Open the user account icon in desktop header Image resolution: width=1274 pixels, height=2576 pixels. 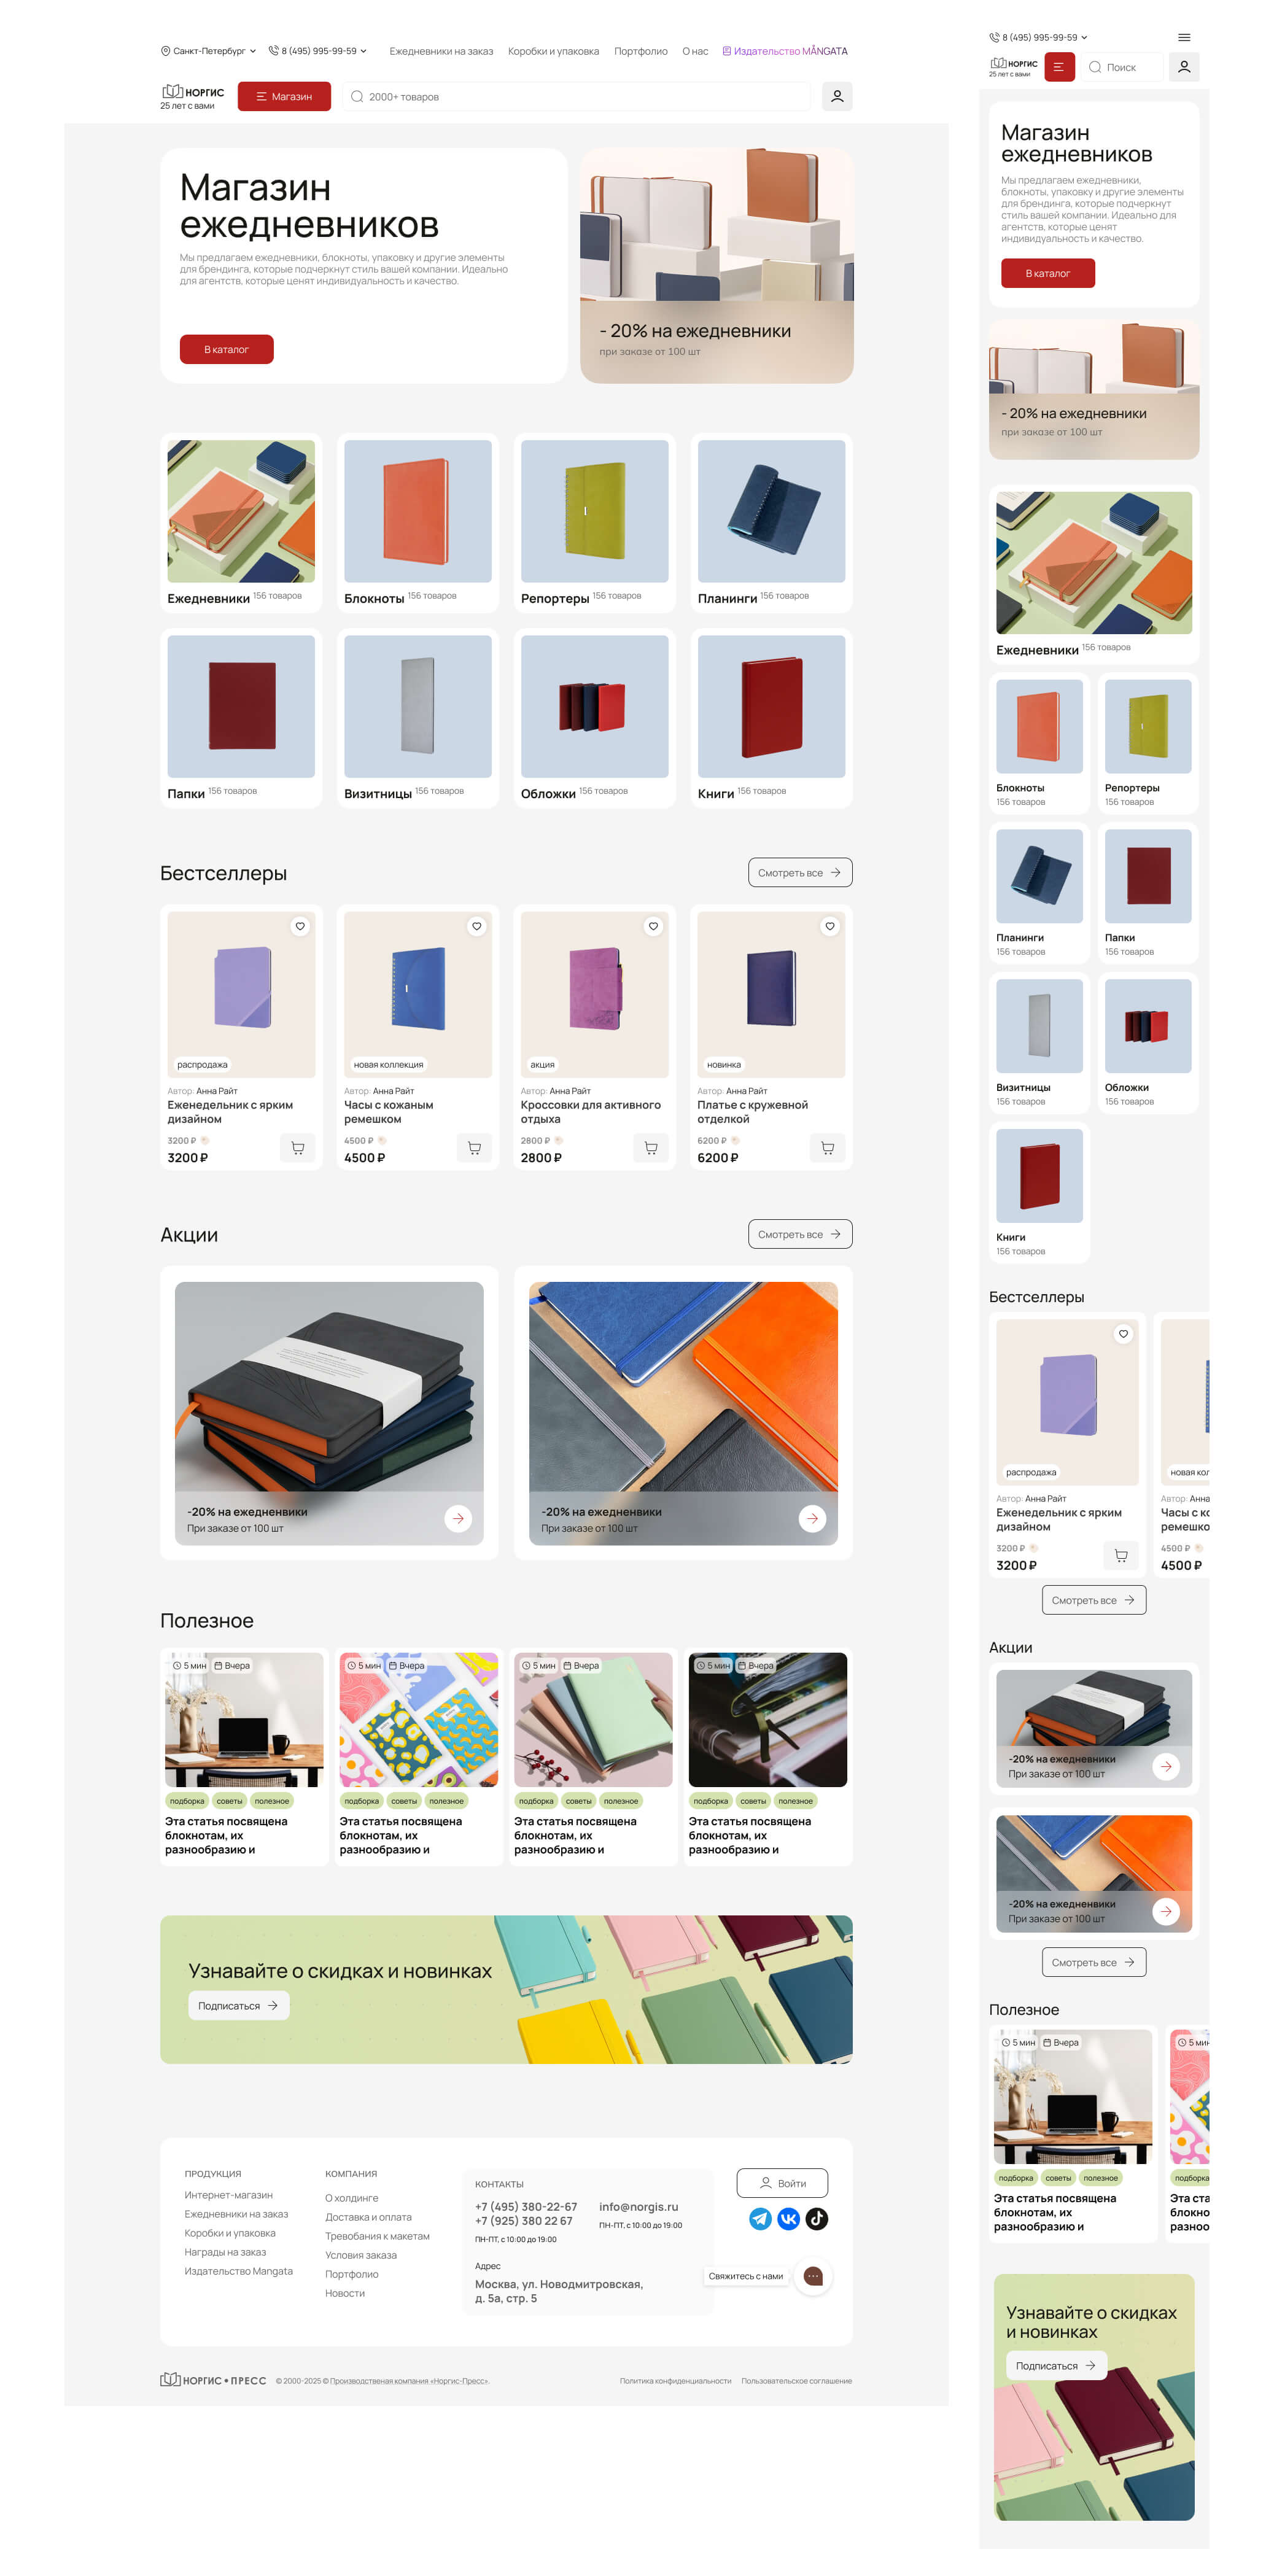click(x=837, y=96)
